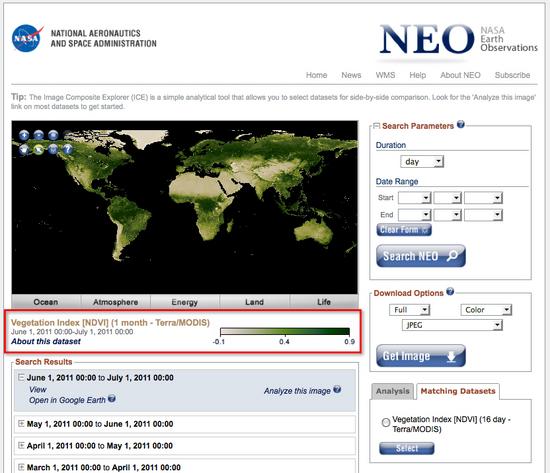
Task: Click the Vegetation Index [NDVI] dataset title
Action: coord(110,322)
